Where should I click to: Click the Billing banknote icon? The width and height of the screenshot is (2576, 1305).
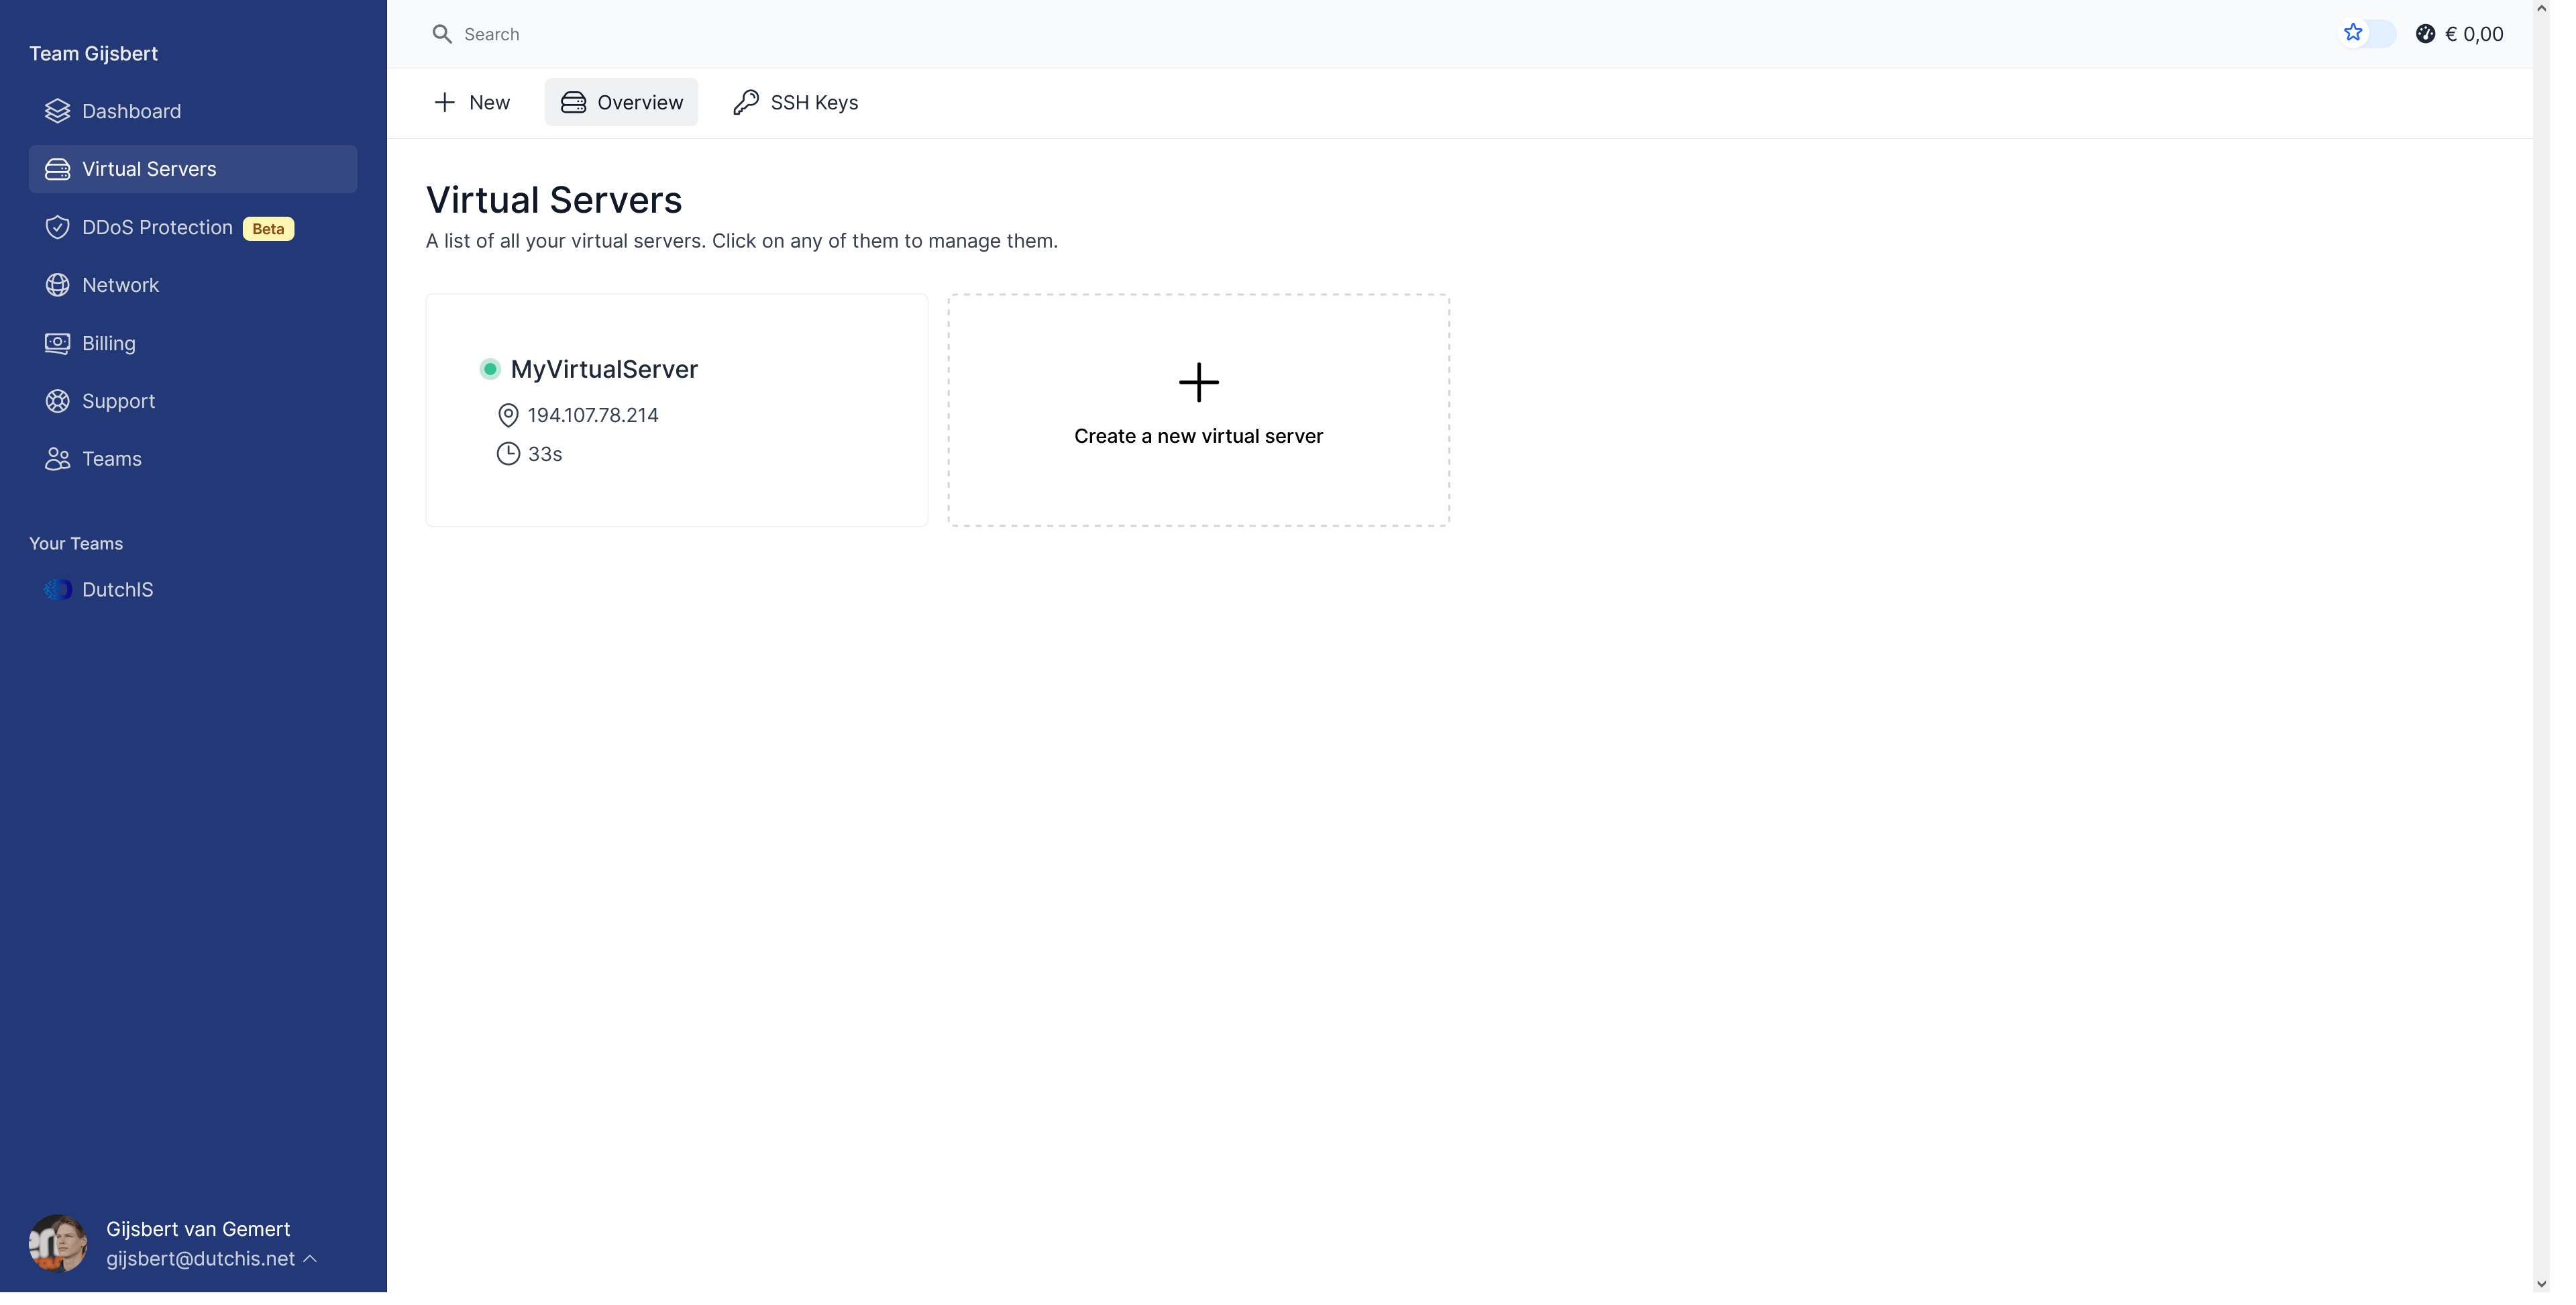(x=57, y=343)
